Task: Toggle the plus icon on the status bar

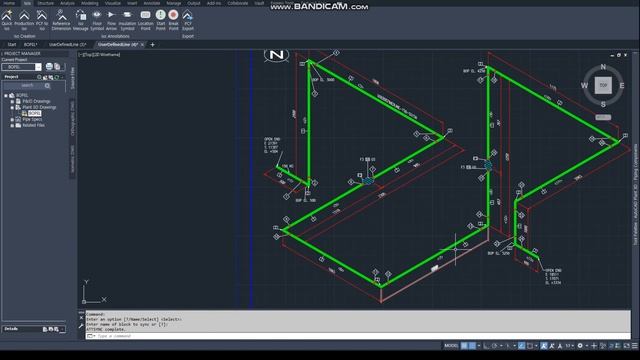Action: click(594, 346)
